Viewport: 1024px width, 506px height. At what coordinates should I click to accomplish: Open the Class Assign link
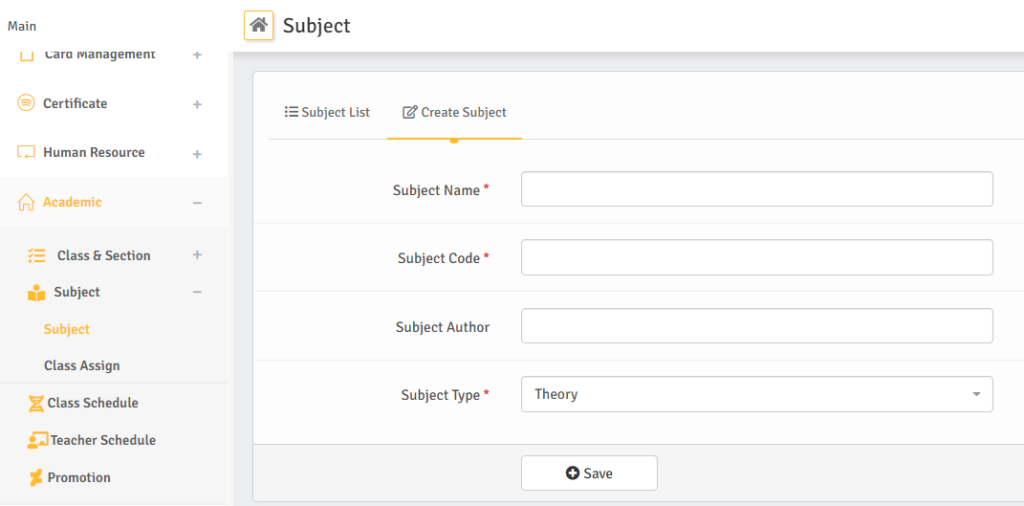click(82, 366)
